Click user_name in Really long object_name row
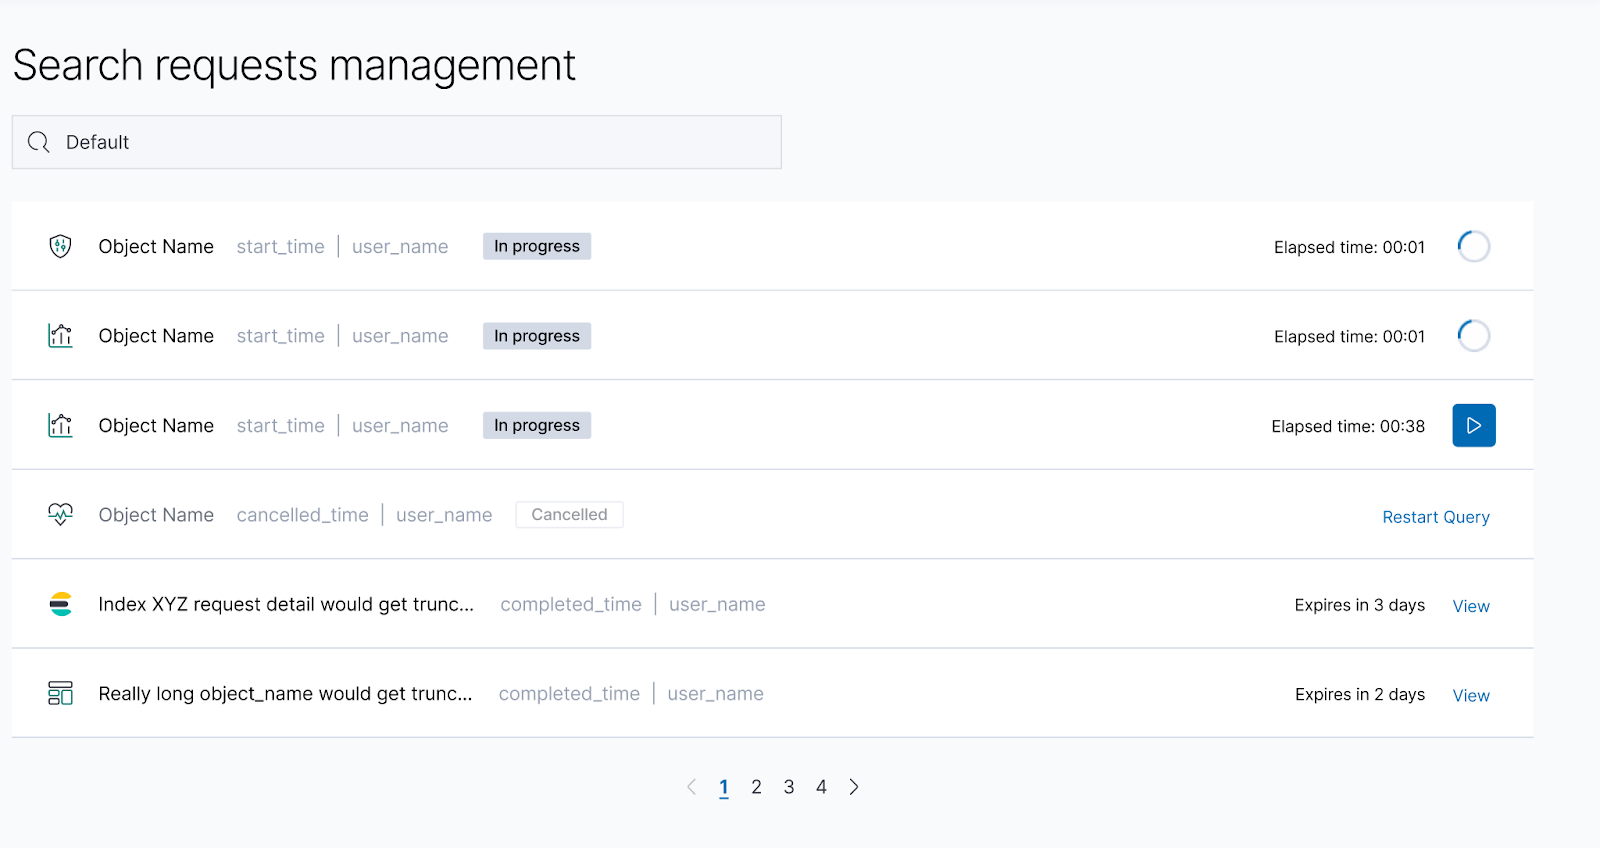The height and width of the screenshot is (848, 1600). pyautogui.click(x=715, y=693)
